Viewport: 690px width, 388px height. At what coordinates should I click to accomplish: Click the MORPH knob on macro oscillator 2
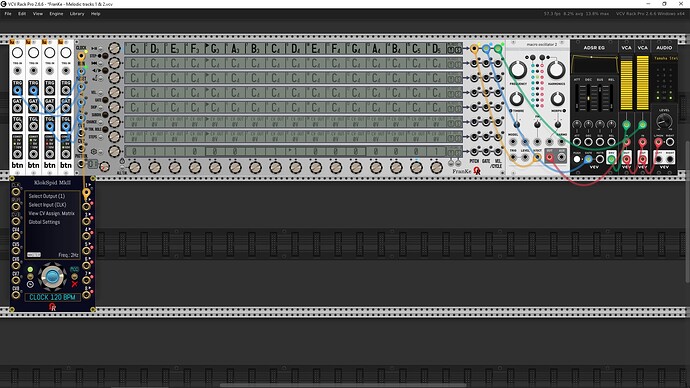(558, 99)
